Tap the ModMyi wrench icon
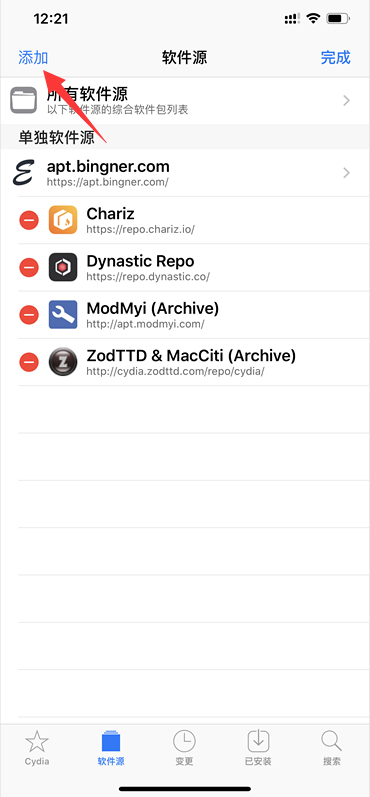This screenshot has height=797, width=370. (63, 315)
